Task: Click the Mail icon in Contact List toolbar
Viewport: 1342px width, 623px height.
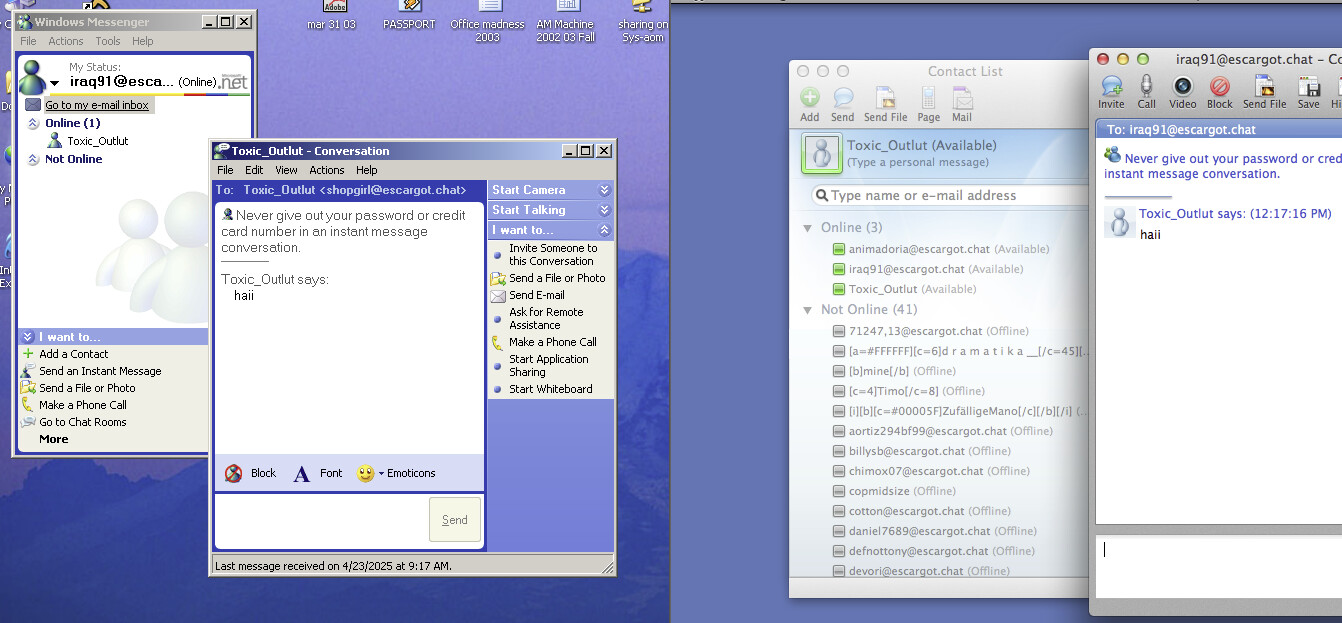Action: (962, 98)
